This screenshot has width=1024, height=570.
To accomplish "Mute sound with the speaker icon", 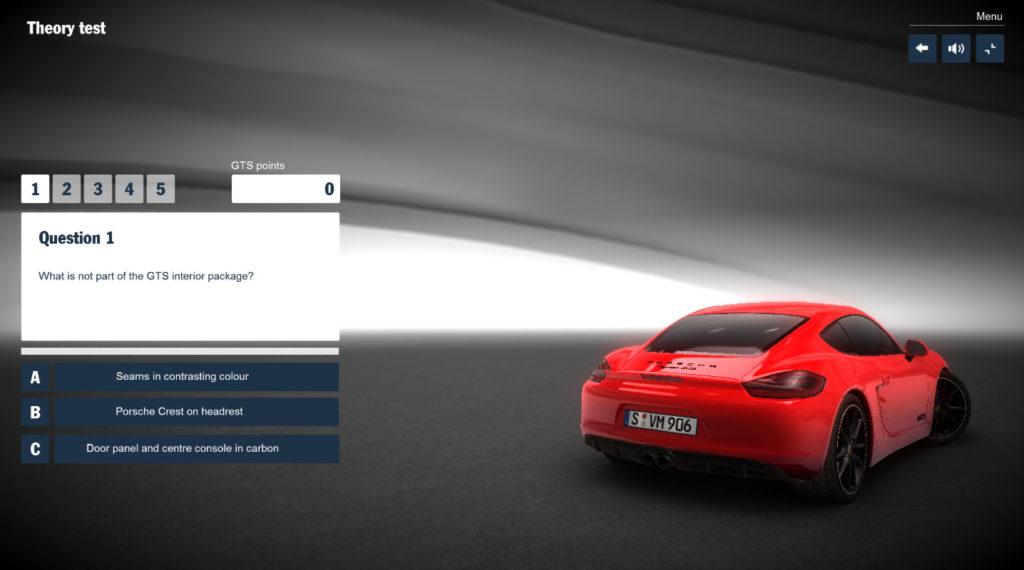I will [x=956, y=48].
